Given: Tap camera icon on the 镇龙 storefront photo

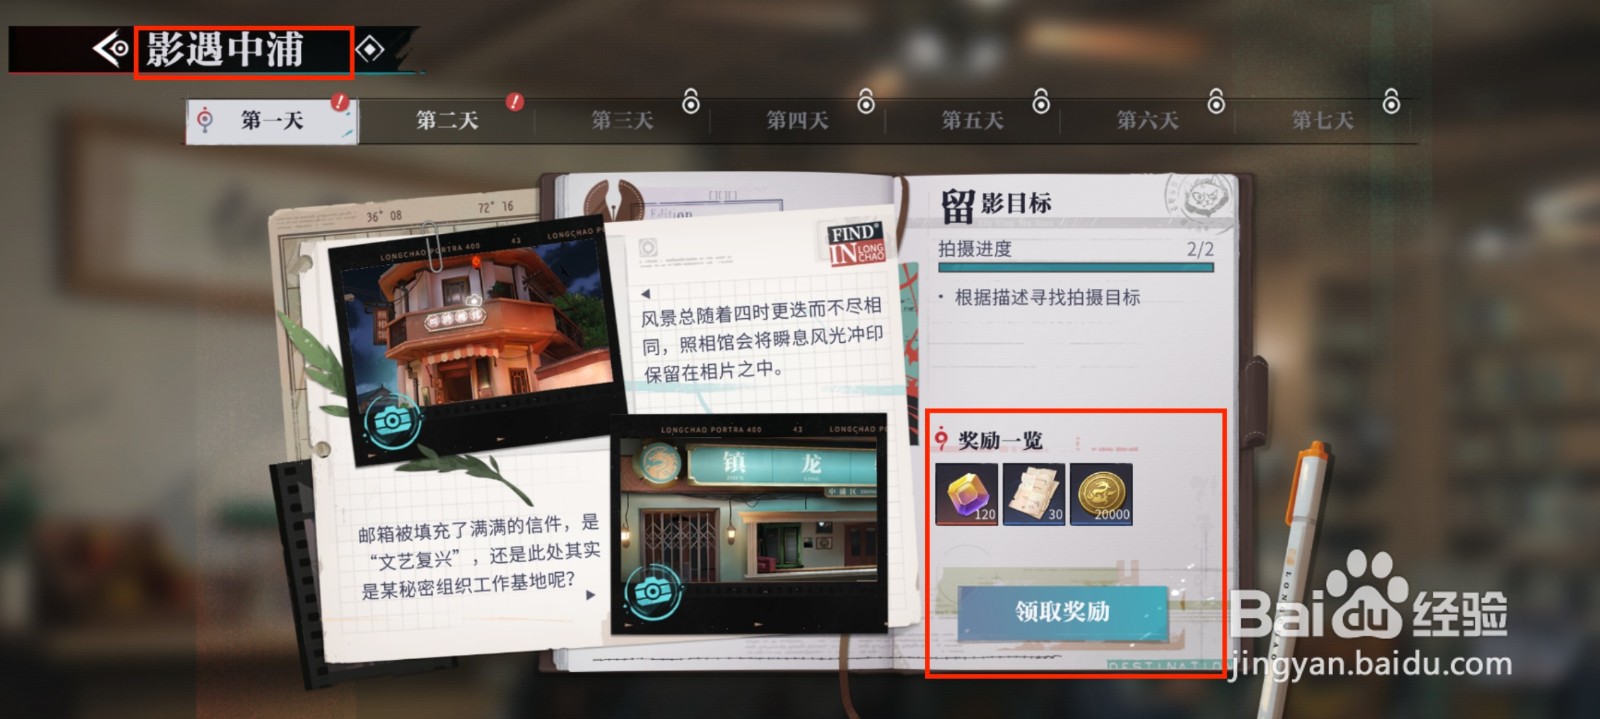Looking at the screenshot, I should (x=652, y=593).
